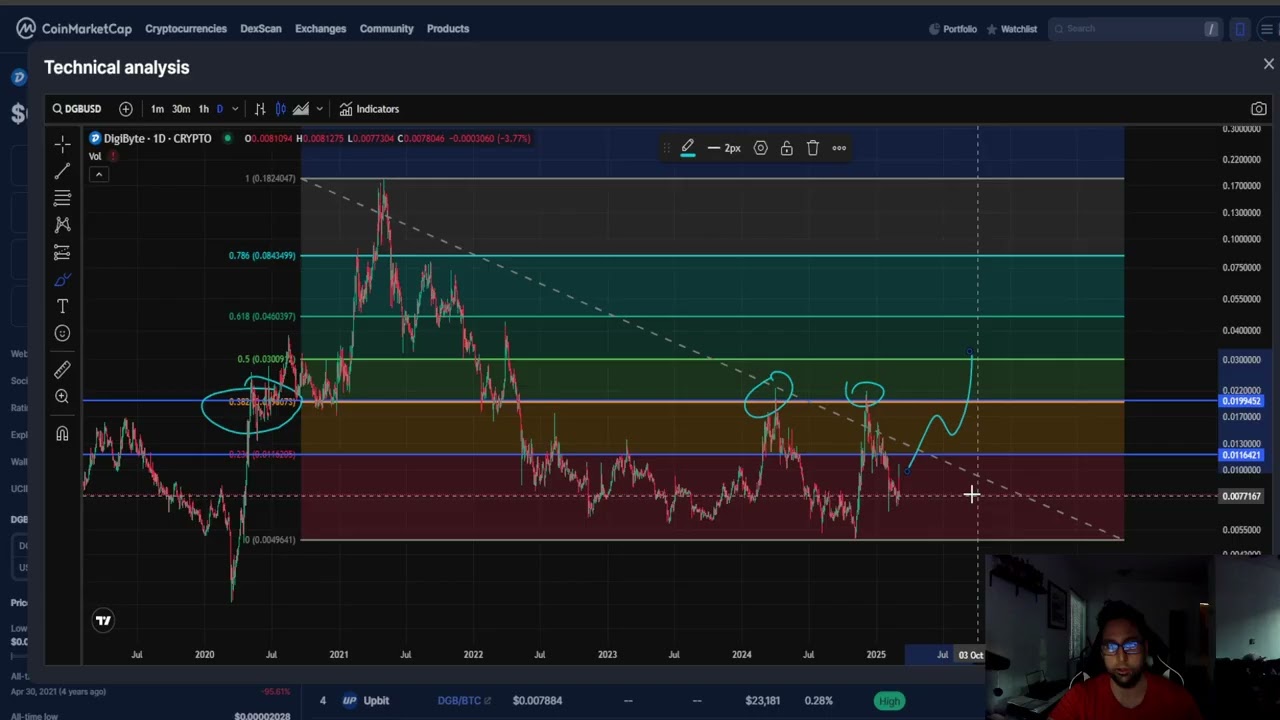The image size is (1280, 720).
Task: Open the patterns drawing tool
Action: click(x=62, y=225)
